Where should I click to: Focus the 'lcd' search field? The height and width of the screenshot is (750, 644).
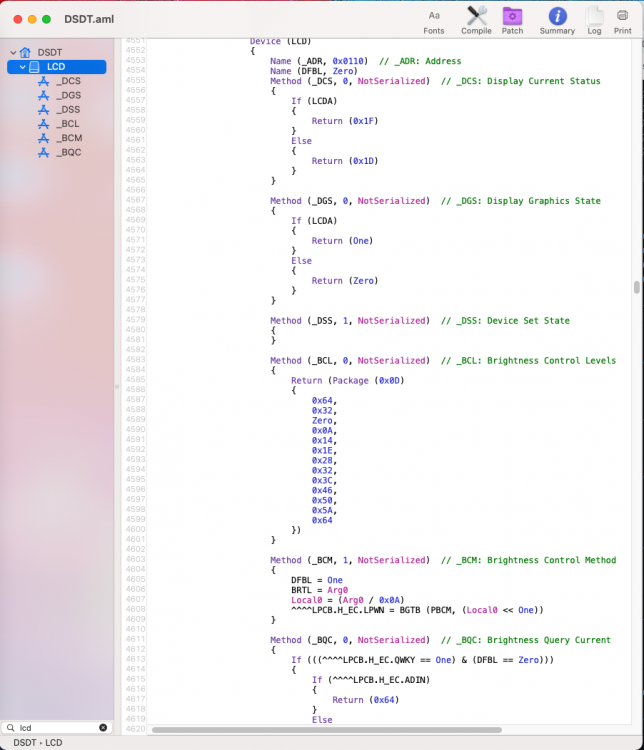56,728
